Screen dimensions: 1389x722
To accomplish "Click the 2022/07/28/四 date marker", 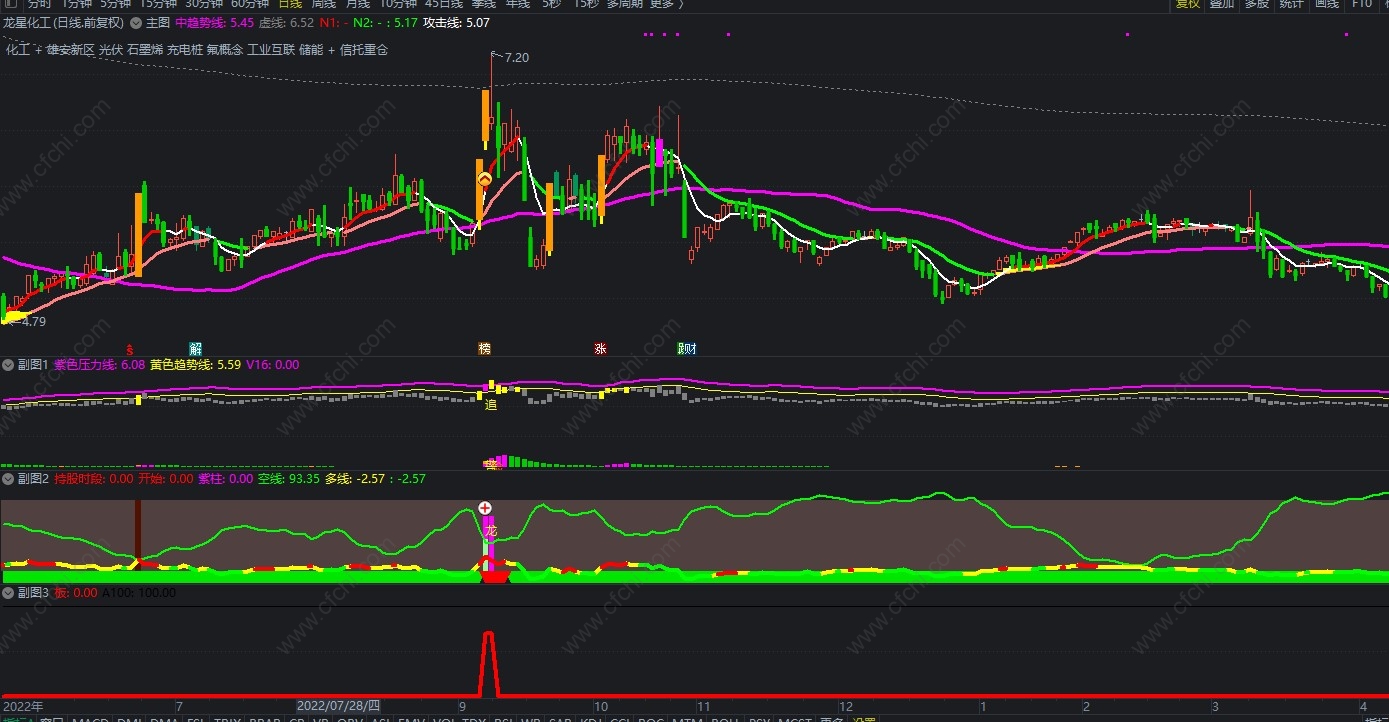I will tap(339, 706).
